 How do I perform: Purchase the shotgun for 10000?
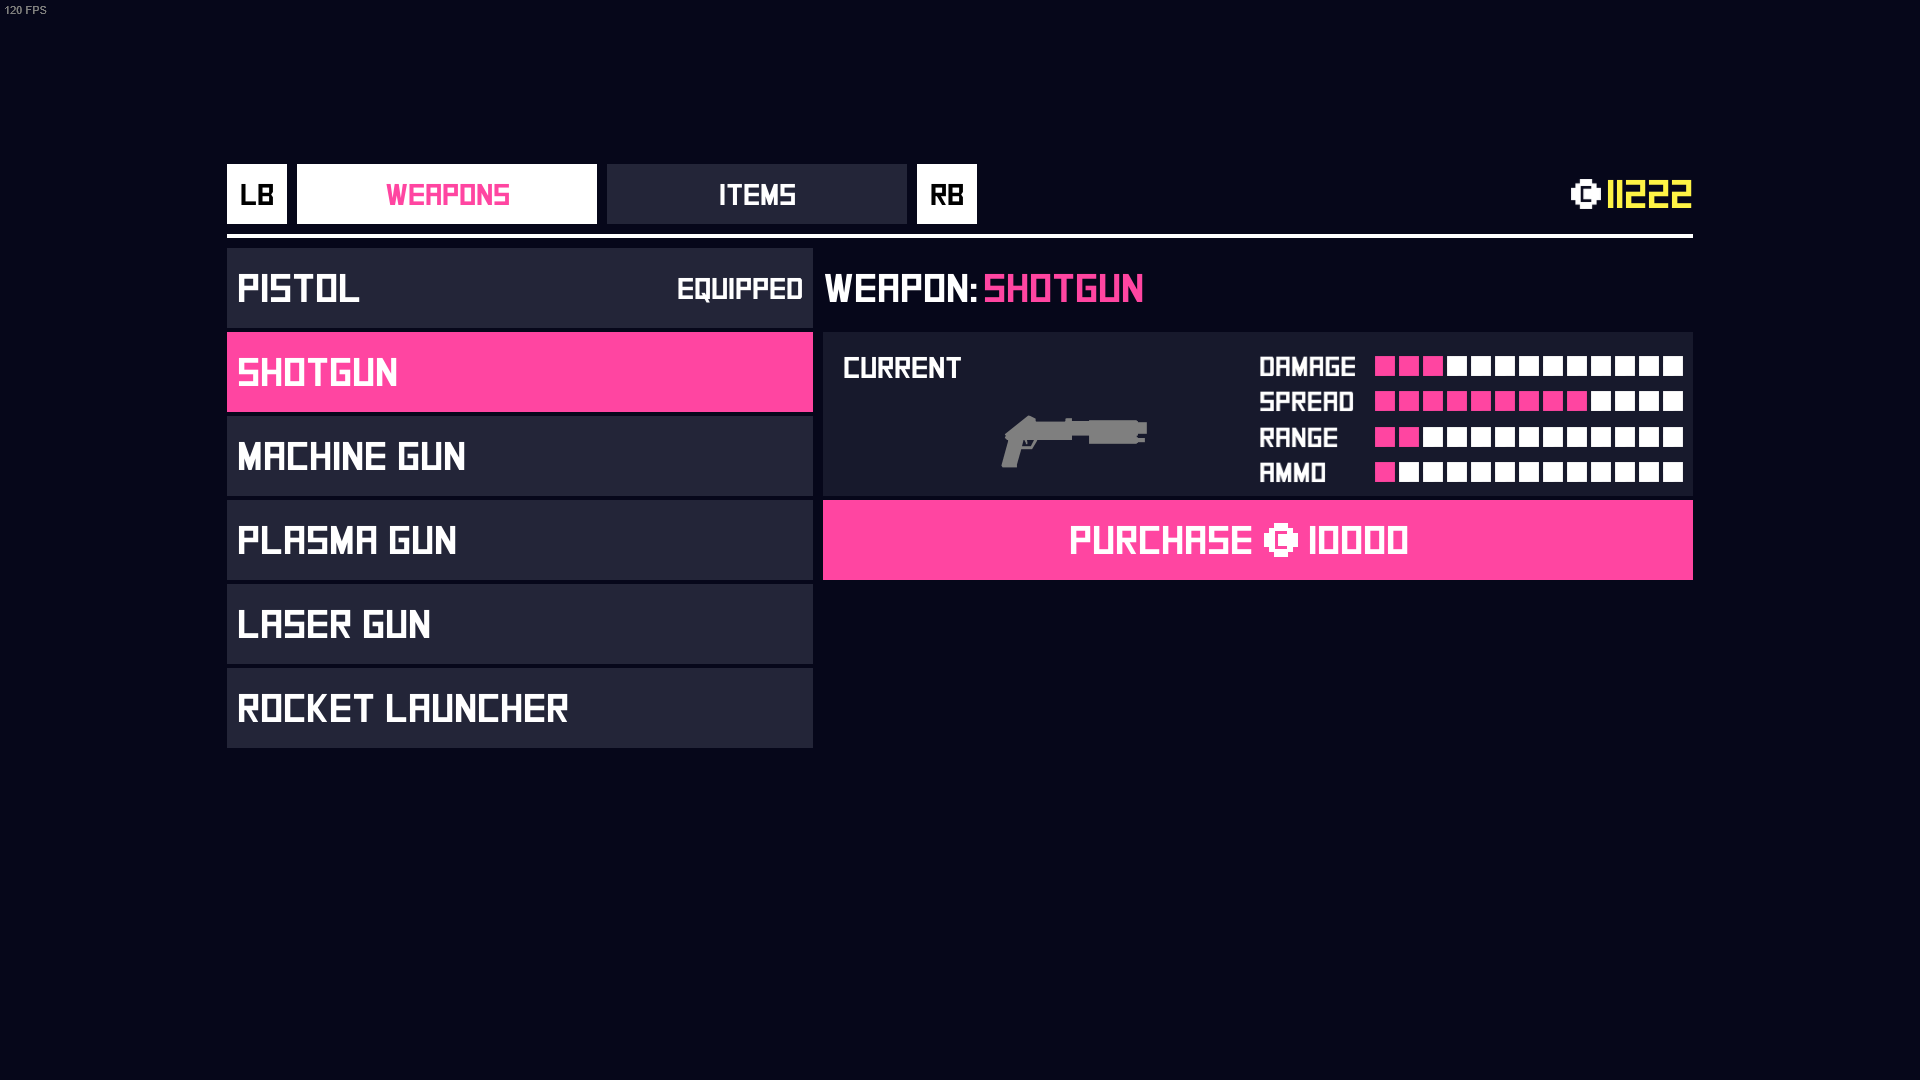[x=1257, y=541]
